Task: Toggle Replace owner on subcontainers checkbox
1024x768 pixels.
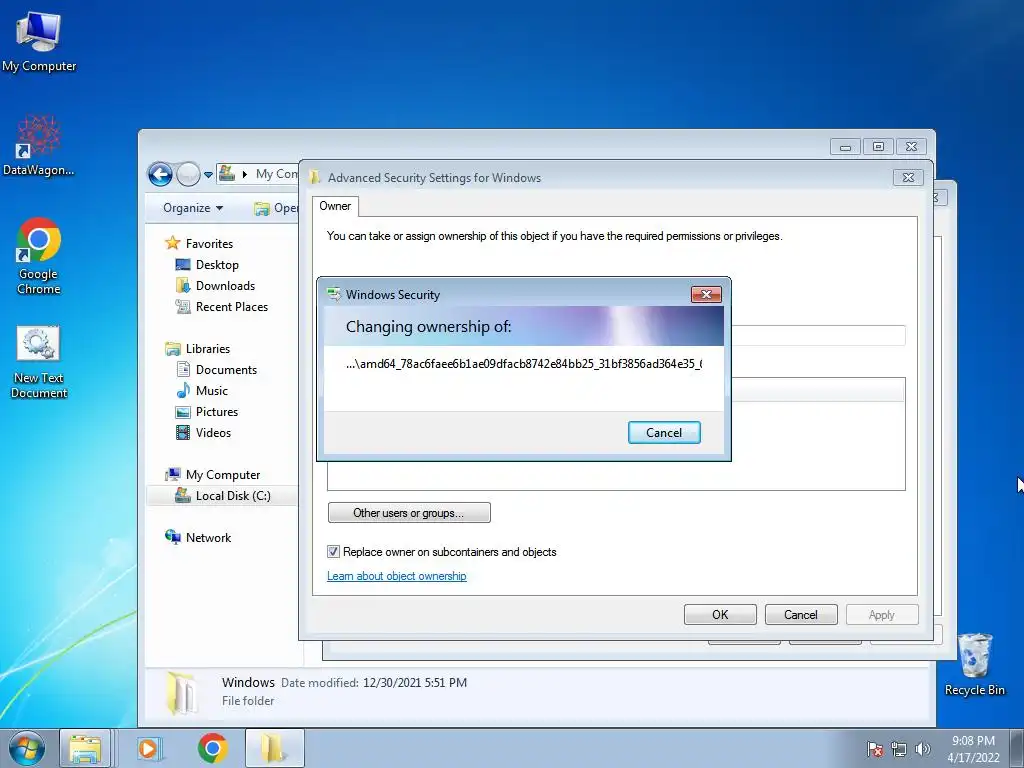Action: click(333, 552)
